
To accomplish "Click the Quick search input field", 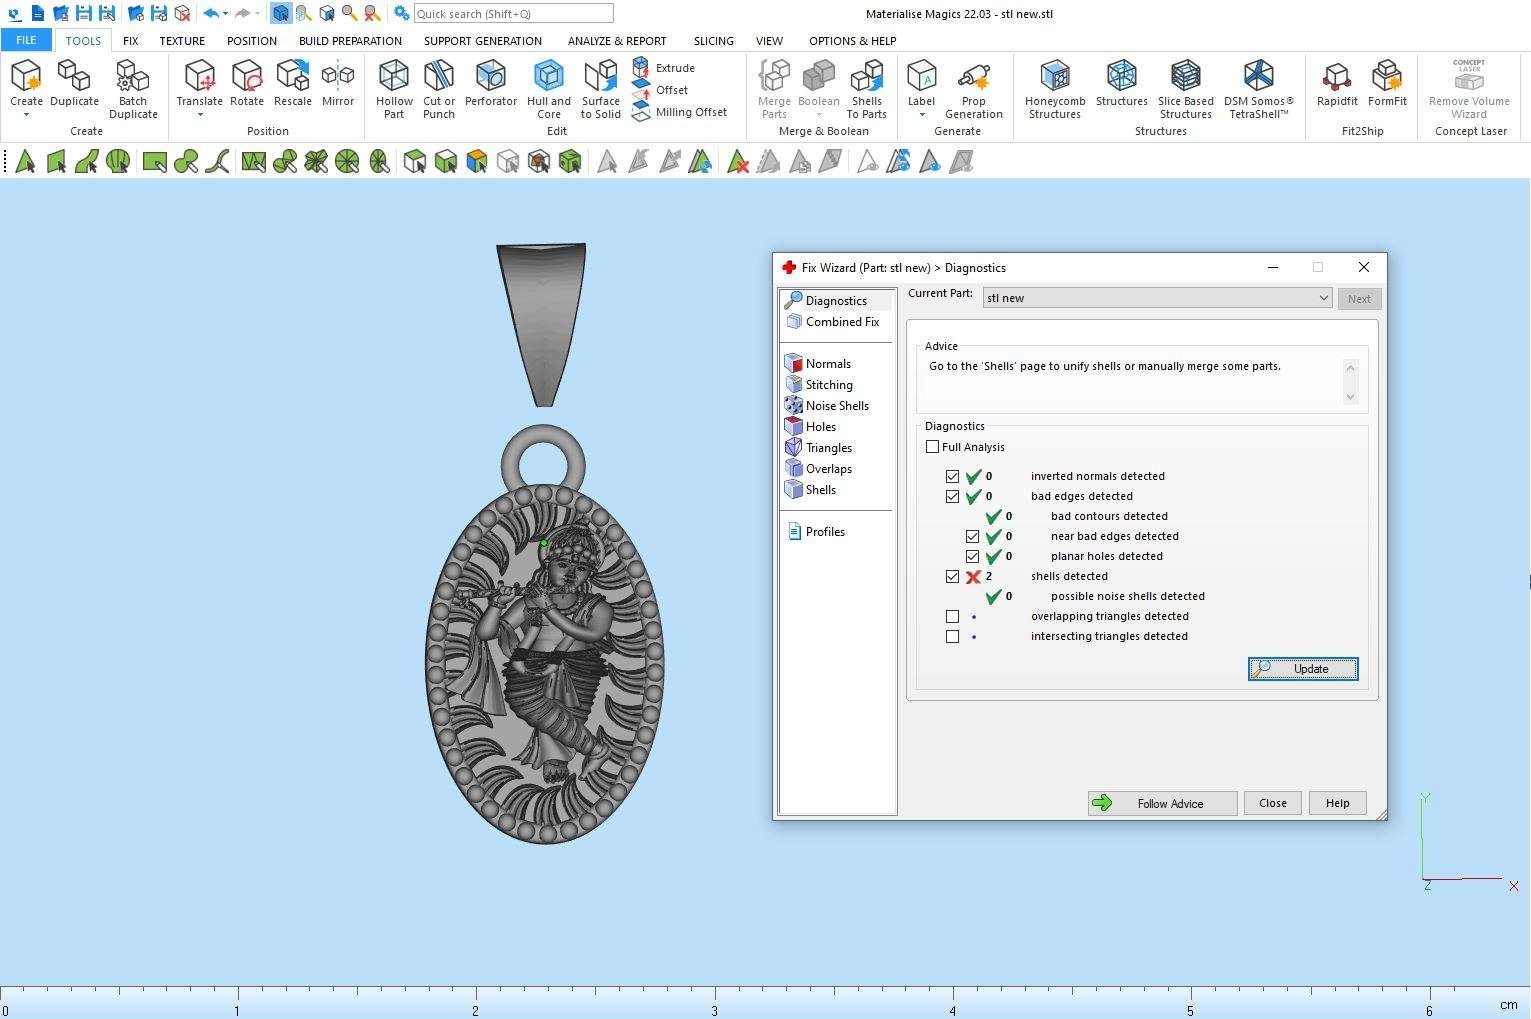I will [x=513, y=14].
